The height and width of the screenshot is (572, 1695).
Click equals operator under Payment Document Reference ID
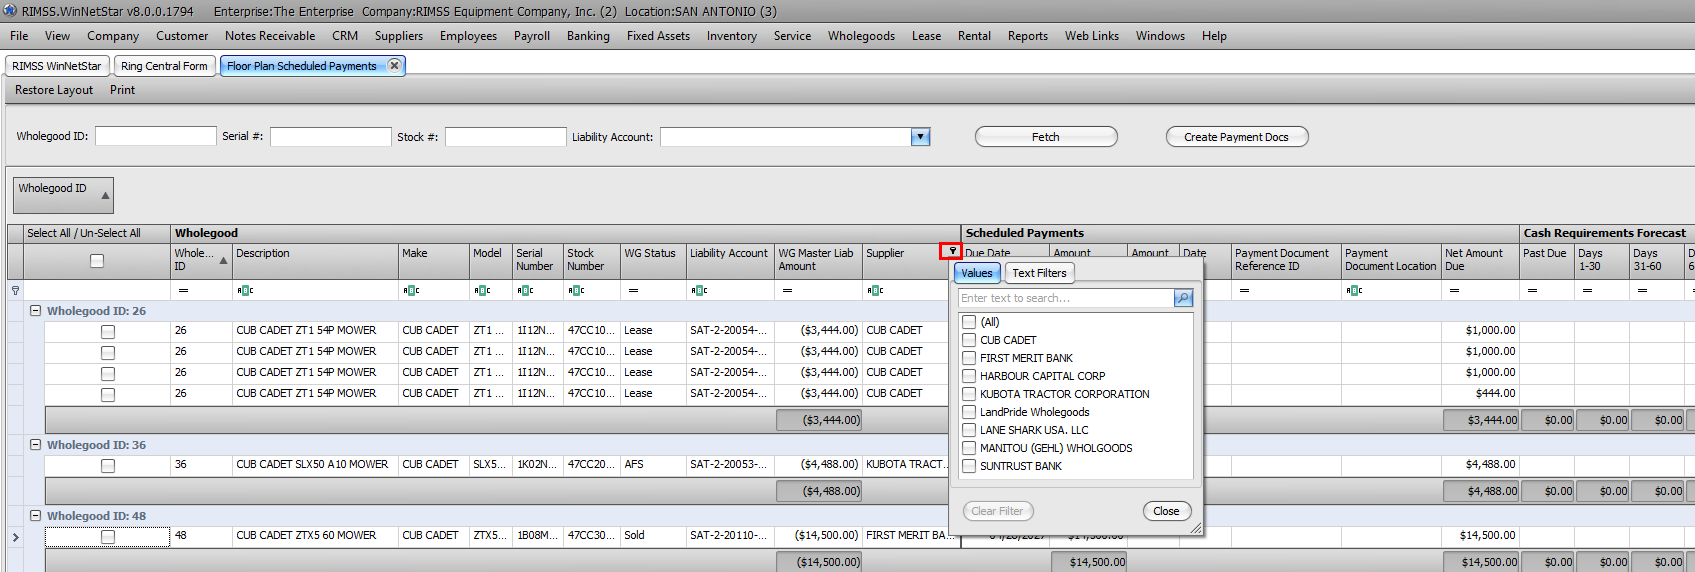click(x=1244, y=290)
